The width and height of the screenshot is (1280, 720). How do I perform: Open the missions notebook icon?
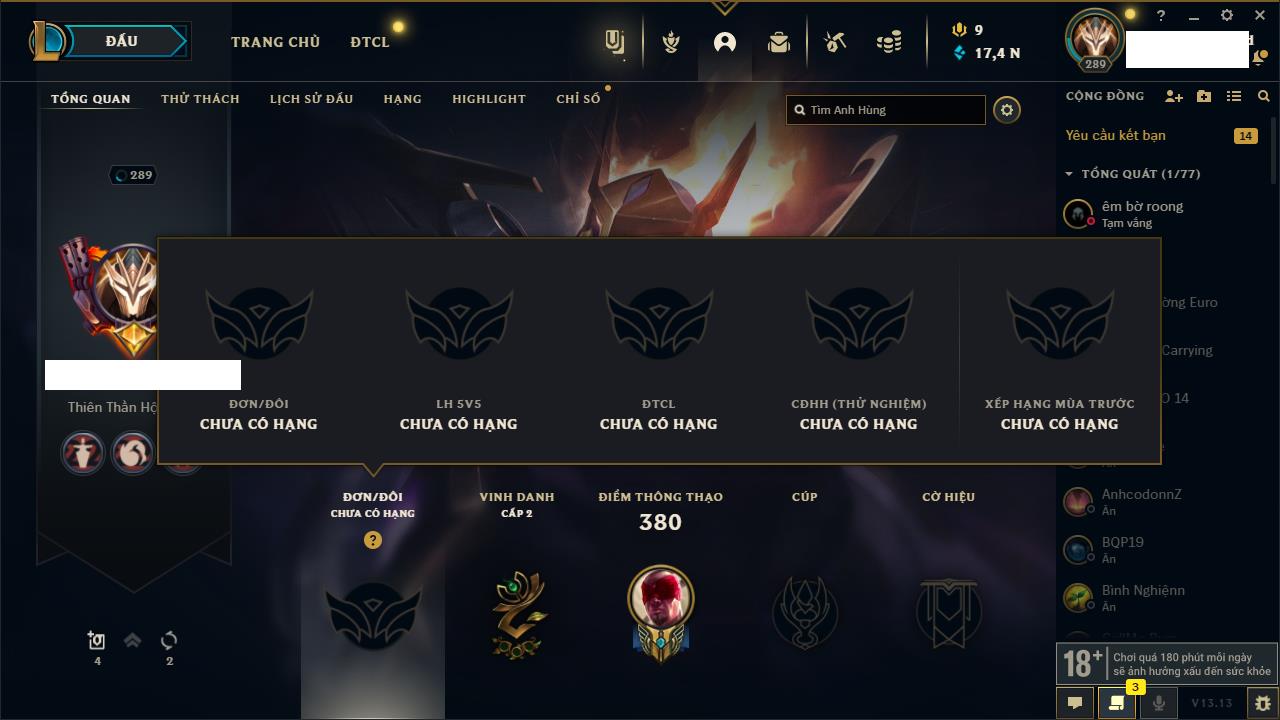(x=1116, y=703)
